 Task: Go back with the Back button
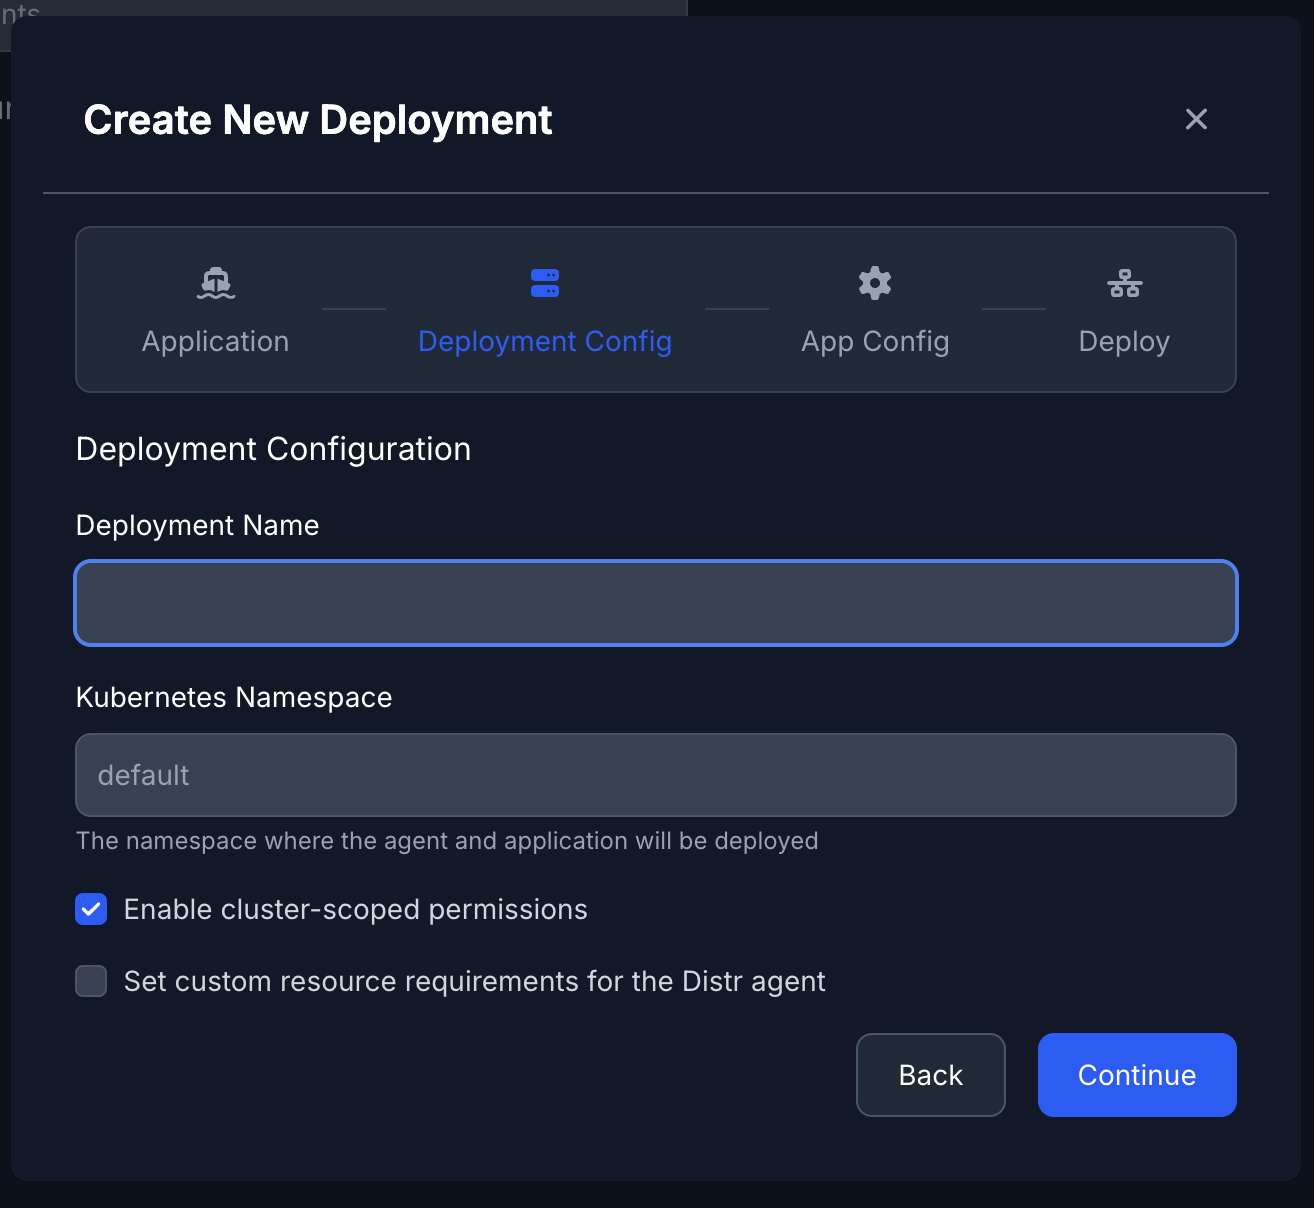[x=931, y=1075]
